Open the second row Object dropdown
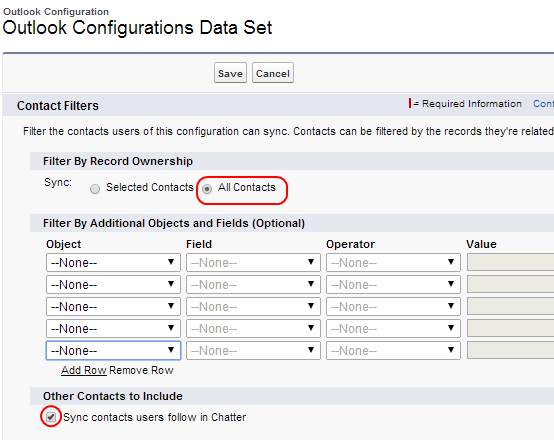This screenshot has height=440, width=554. point(113,284)
